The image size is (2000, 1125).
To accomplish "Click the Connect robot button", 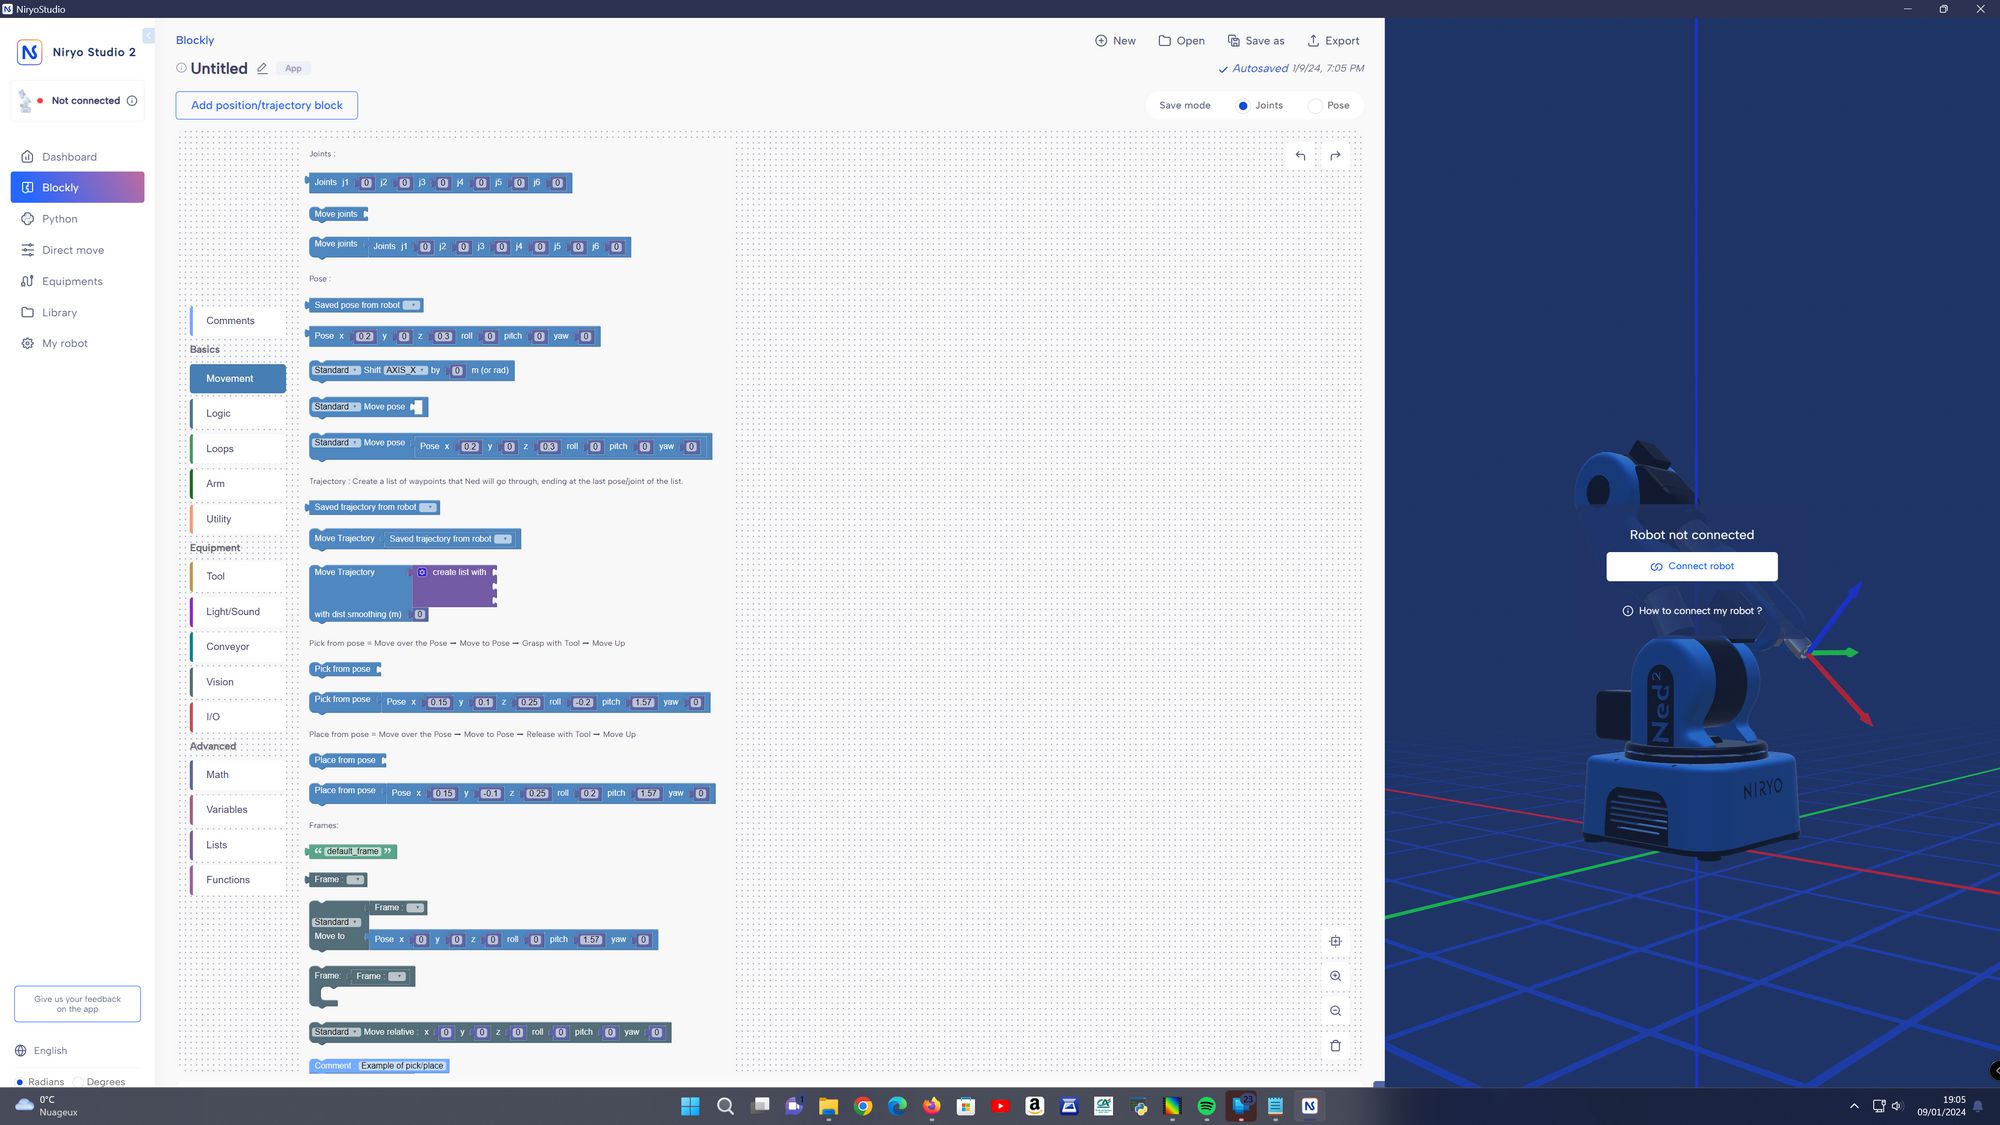I will coord(1692,566).
